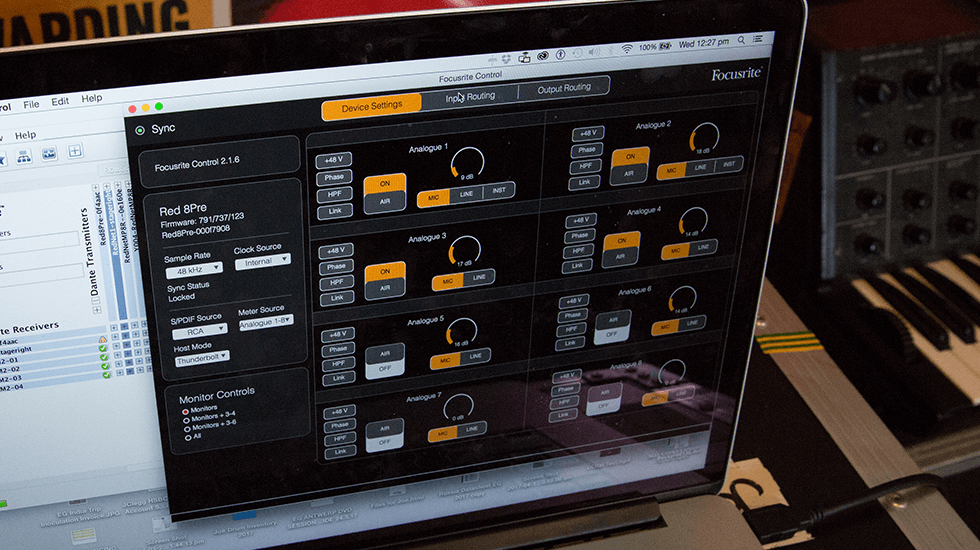The width and height of the screenshot is (980, 550).
Task: Open the Output Routing tab
Action: point(564,88)
